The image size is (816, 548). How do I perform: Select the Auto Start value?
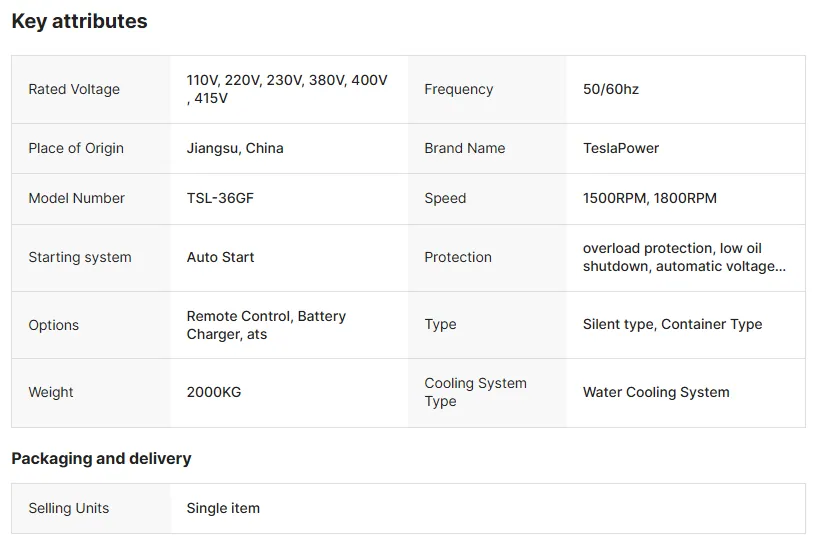pyautogui.click(x=220, y=257)
